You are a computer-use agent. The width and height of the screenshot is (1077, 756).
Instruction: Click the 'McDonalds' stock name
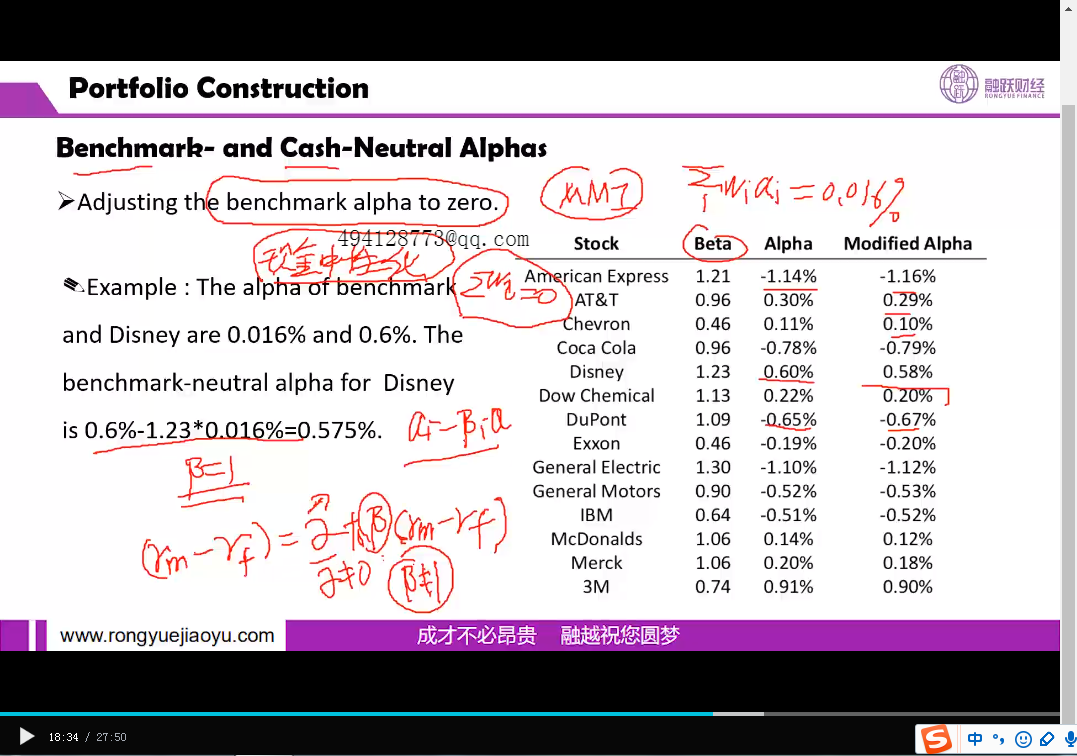(x=596, y=539)
